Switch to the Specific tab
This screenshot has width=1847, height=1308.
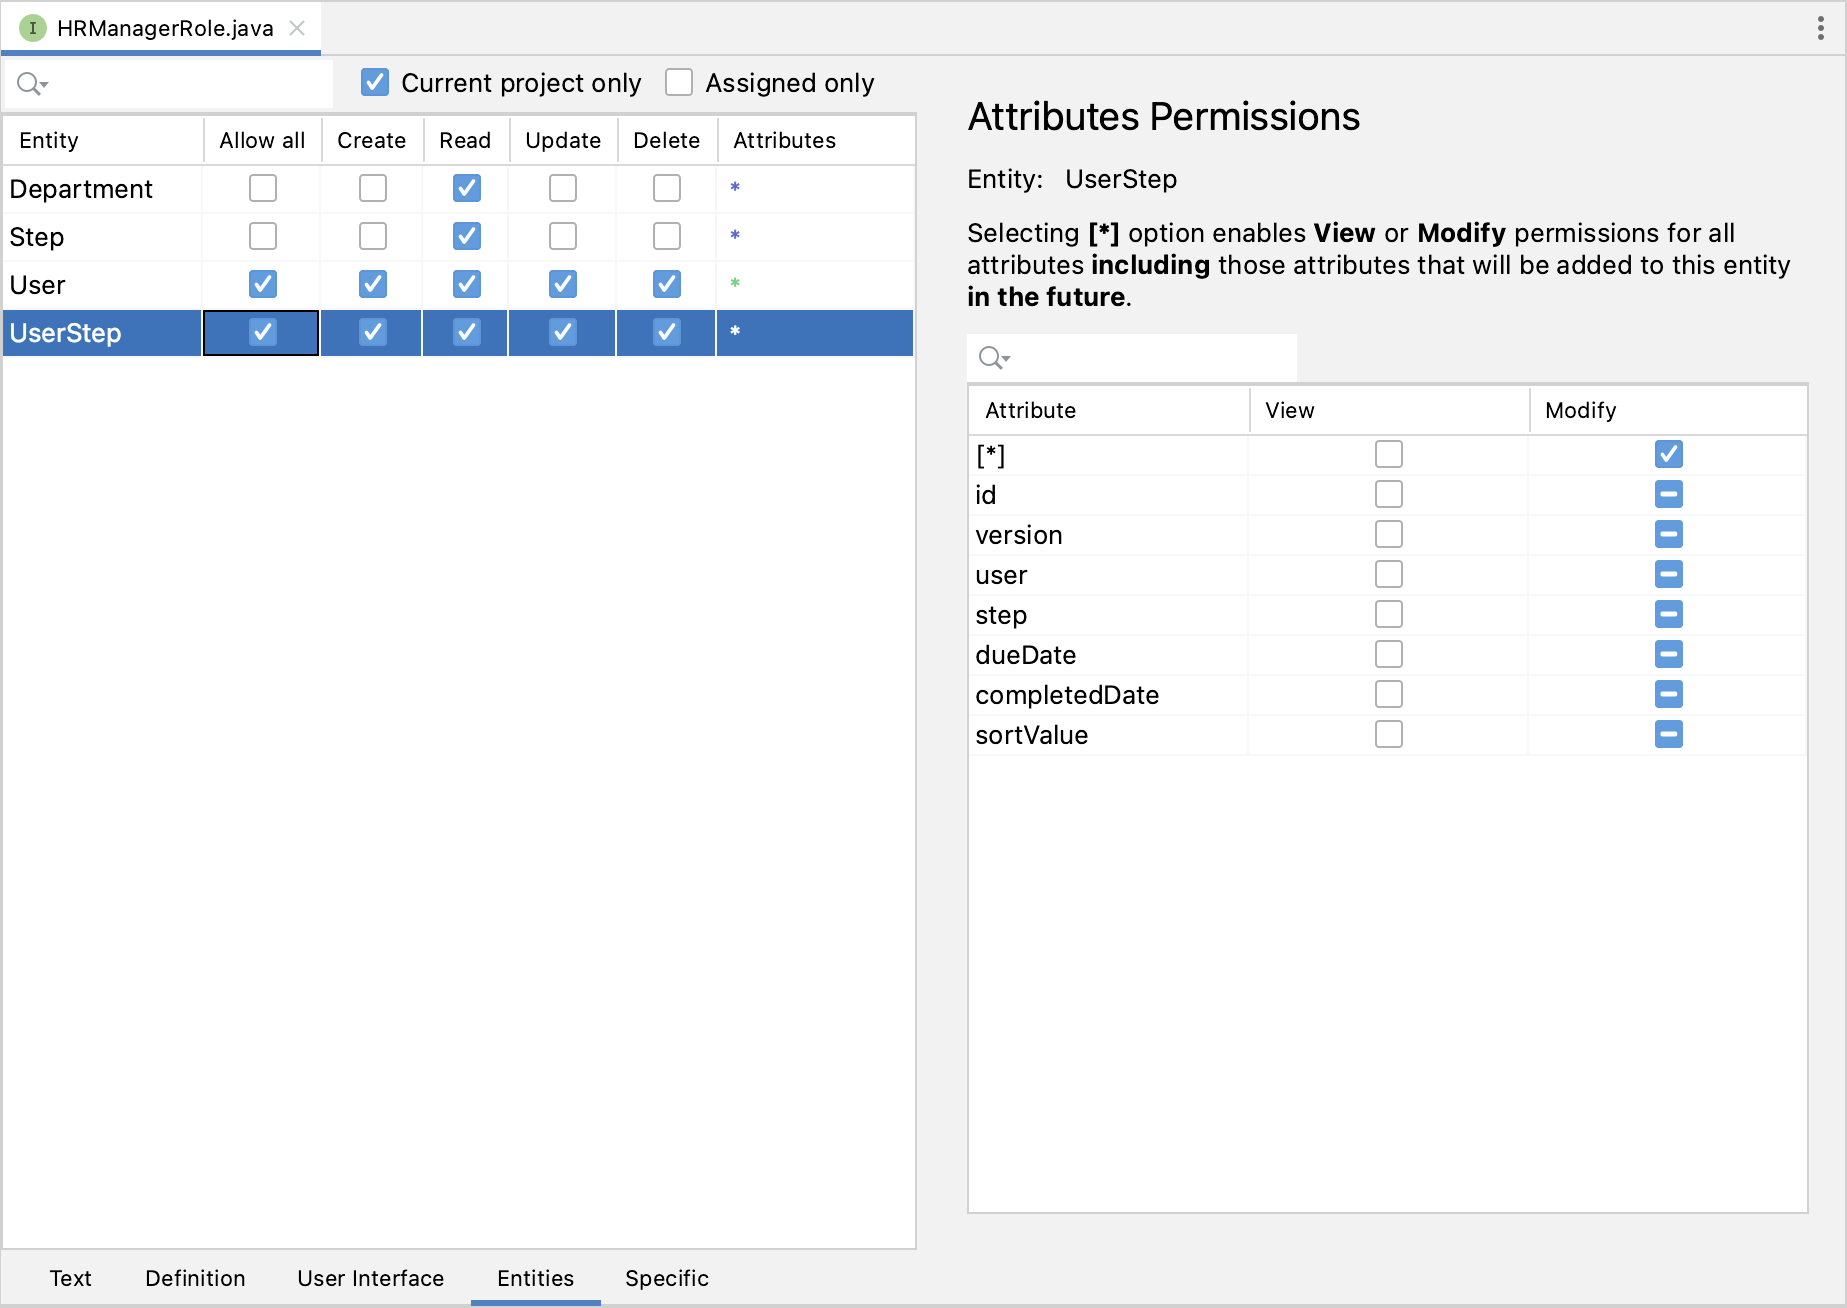tap(666, 1278)
